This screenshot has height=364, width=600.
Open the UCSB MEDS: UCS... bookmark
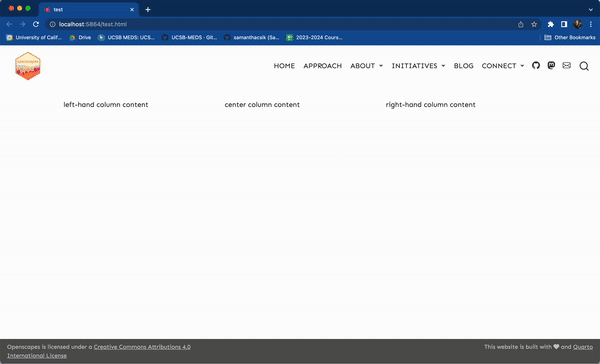126,38
